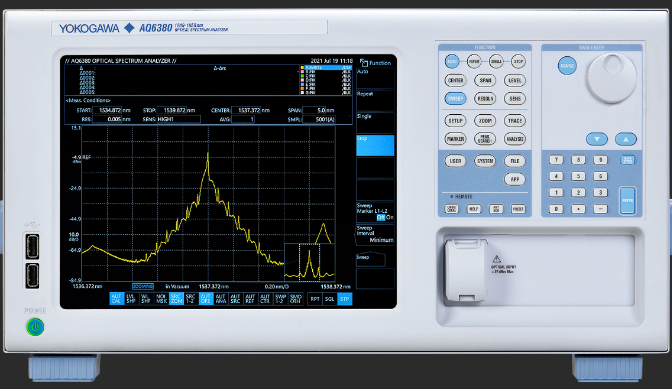
Task: Select the upper USB port
Action: tap(32, 246)
